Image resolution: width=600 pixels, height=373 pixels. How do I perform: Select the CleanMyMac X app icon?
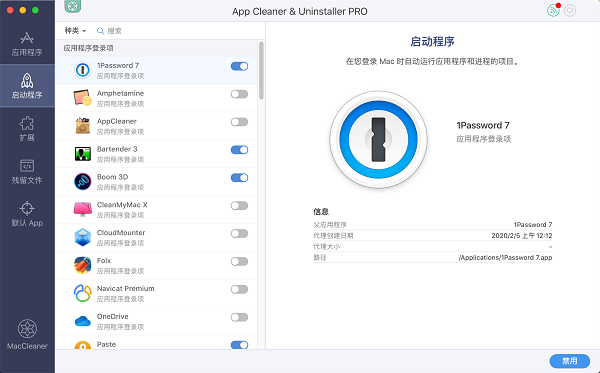(82, 209)
